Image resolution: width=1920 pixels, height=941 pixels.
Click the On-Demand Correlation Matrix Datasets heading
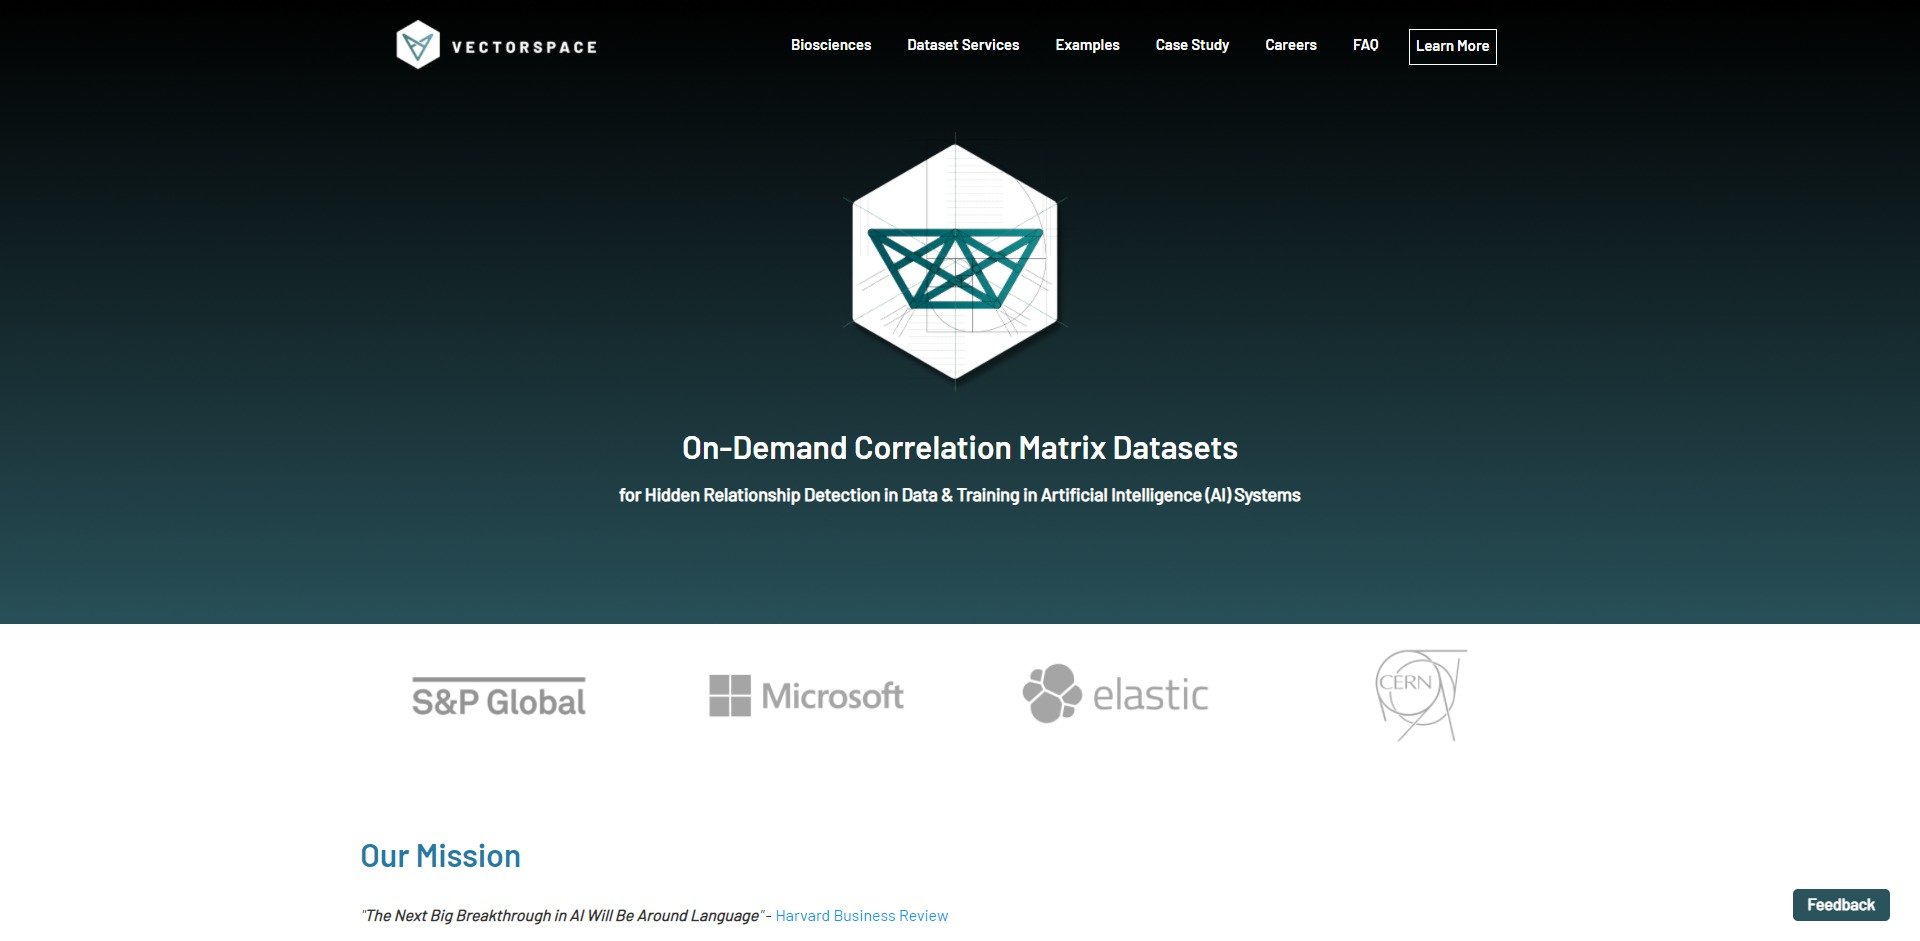[x=959, y=448]
